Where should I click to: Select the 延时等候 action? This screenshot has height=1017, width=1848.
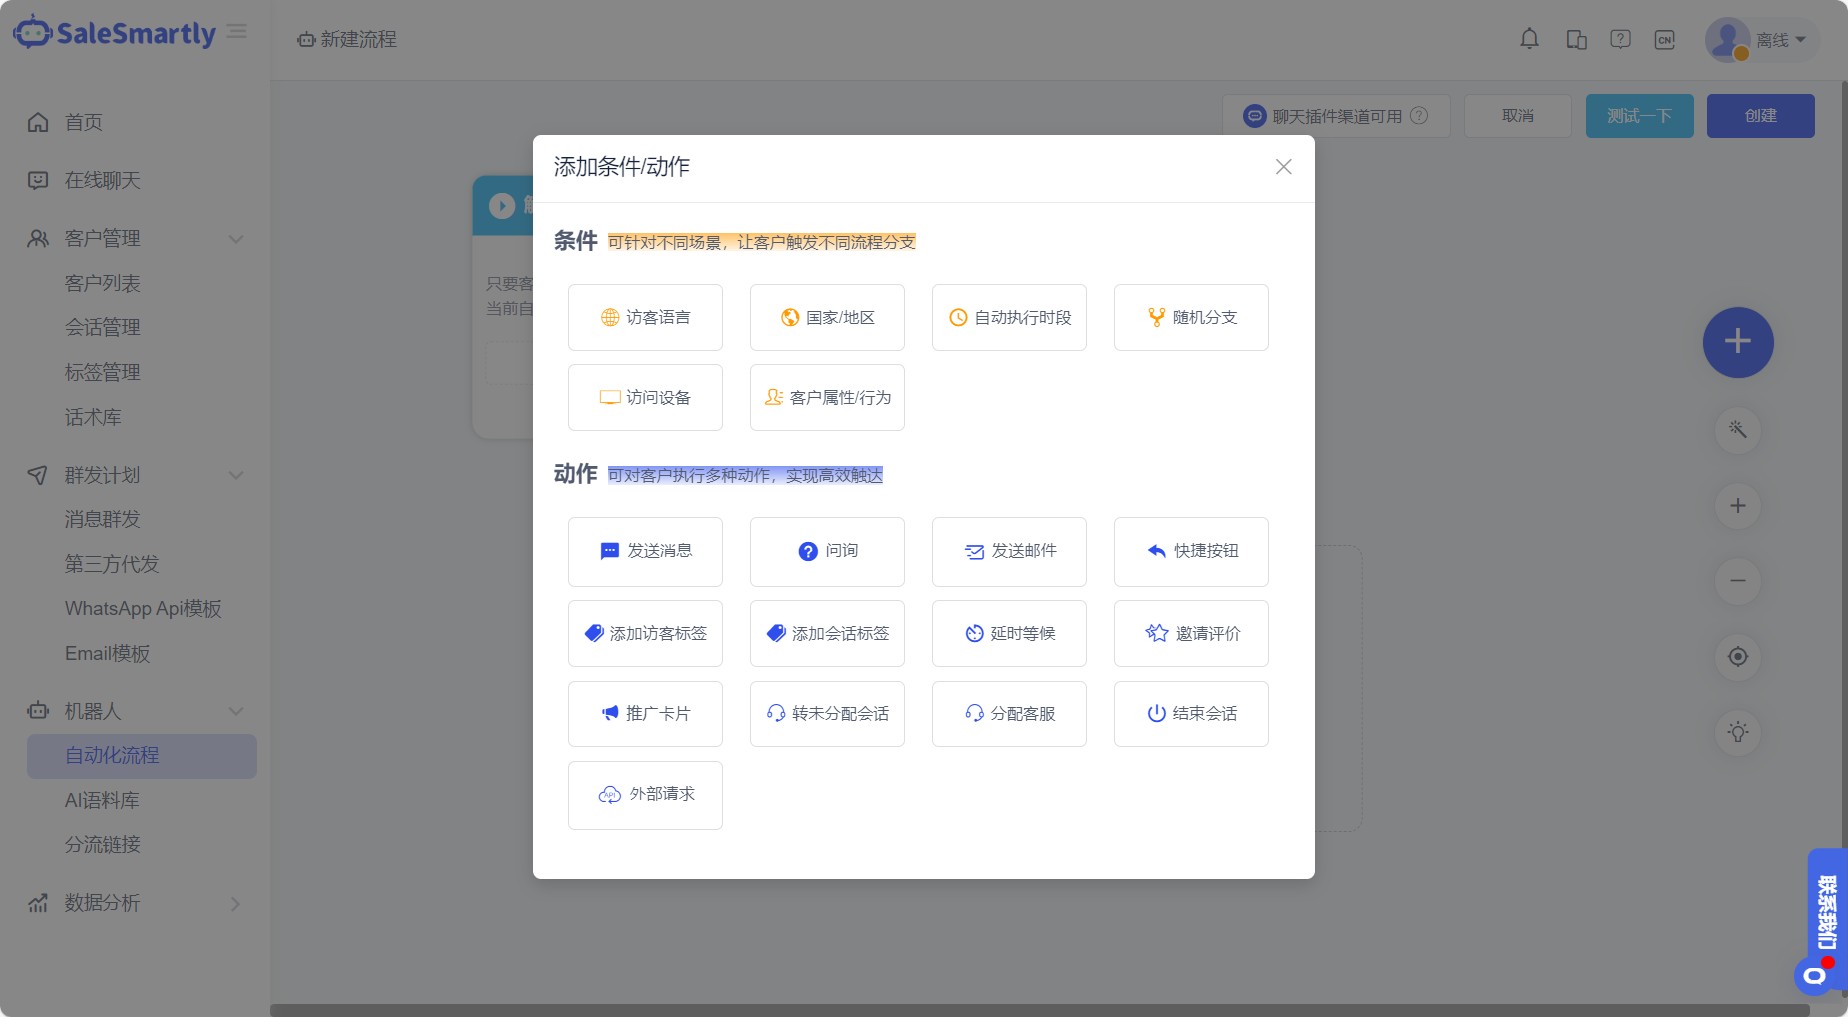click(x=1009, y=634)
